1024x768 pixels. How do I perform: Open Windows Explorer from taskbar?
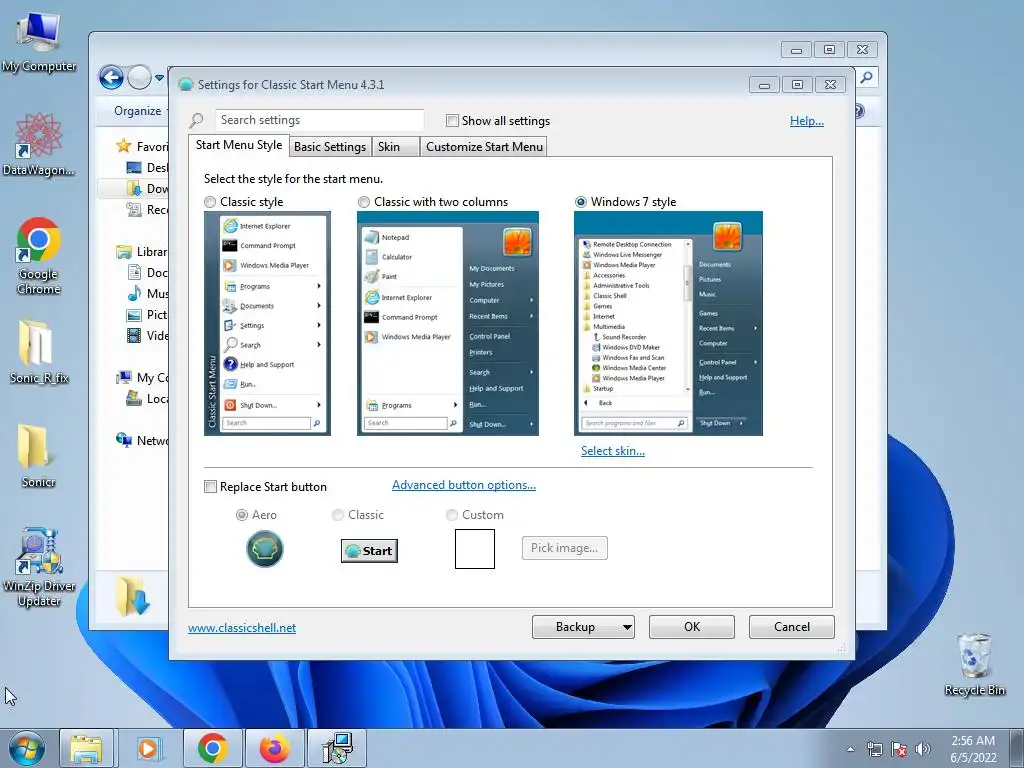[86, 748]
